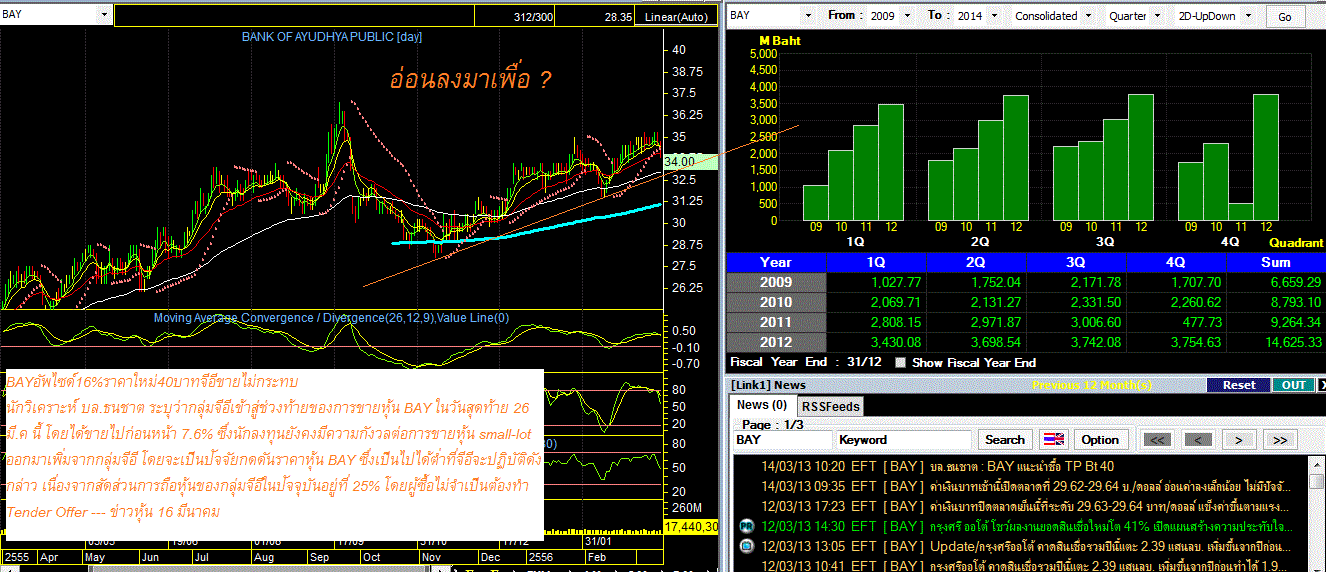The image size is (1326, 572).
Task: Click the 2012 4Q value 3,754.63
Action: point(1197,342)
